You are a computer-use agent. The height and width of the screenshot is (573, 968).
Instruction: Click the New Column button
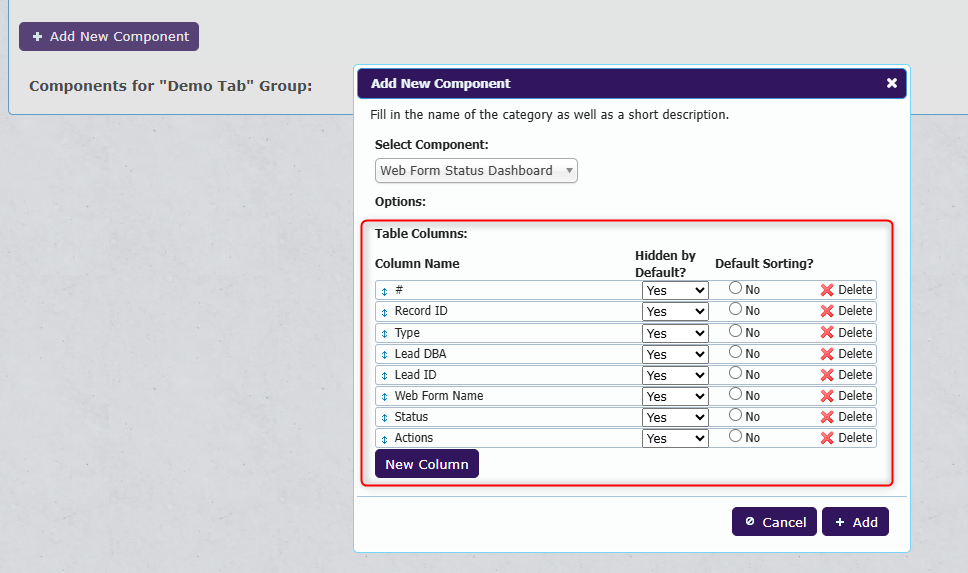[x=427, y=464]
